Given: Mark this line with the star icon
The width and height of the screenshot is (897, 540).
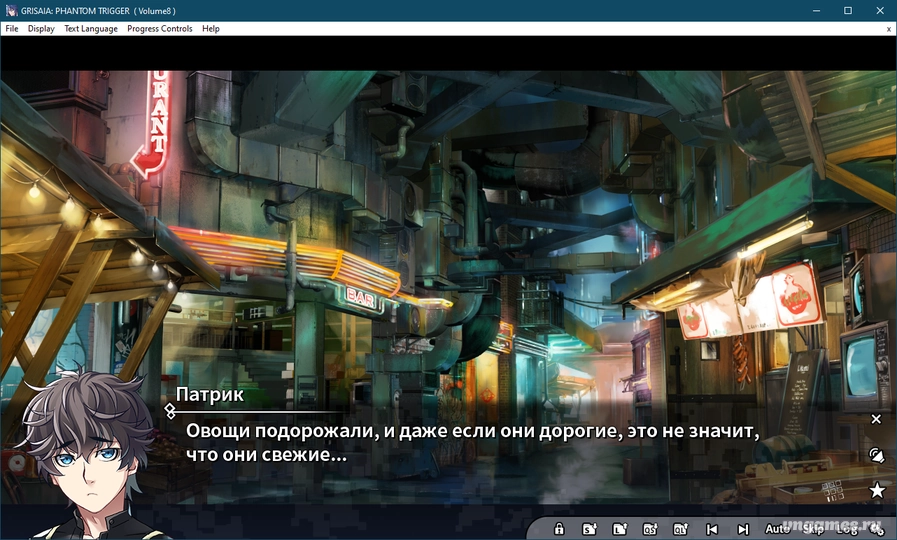Looking at the screenshot, I should tap(876, 490).
